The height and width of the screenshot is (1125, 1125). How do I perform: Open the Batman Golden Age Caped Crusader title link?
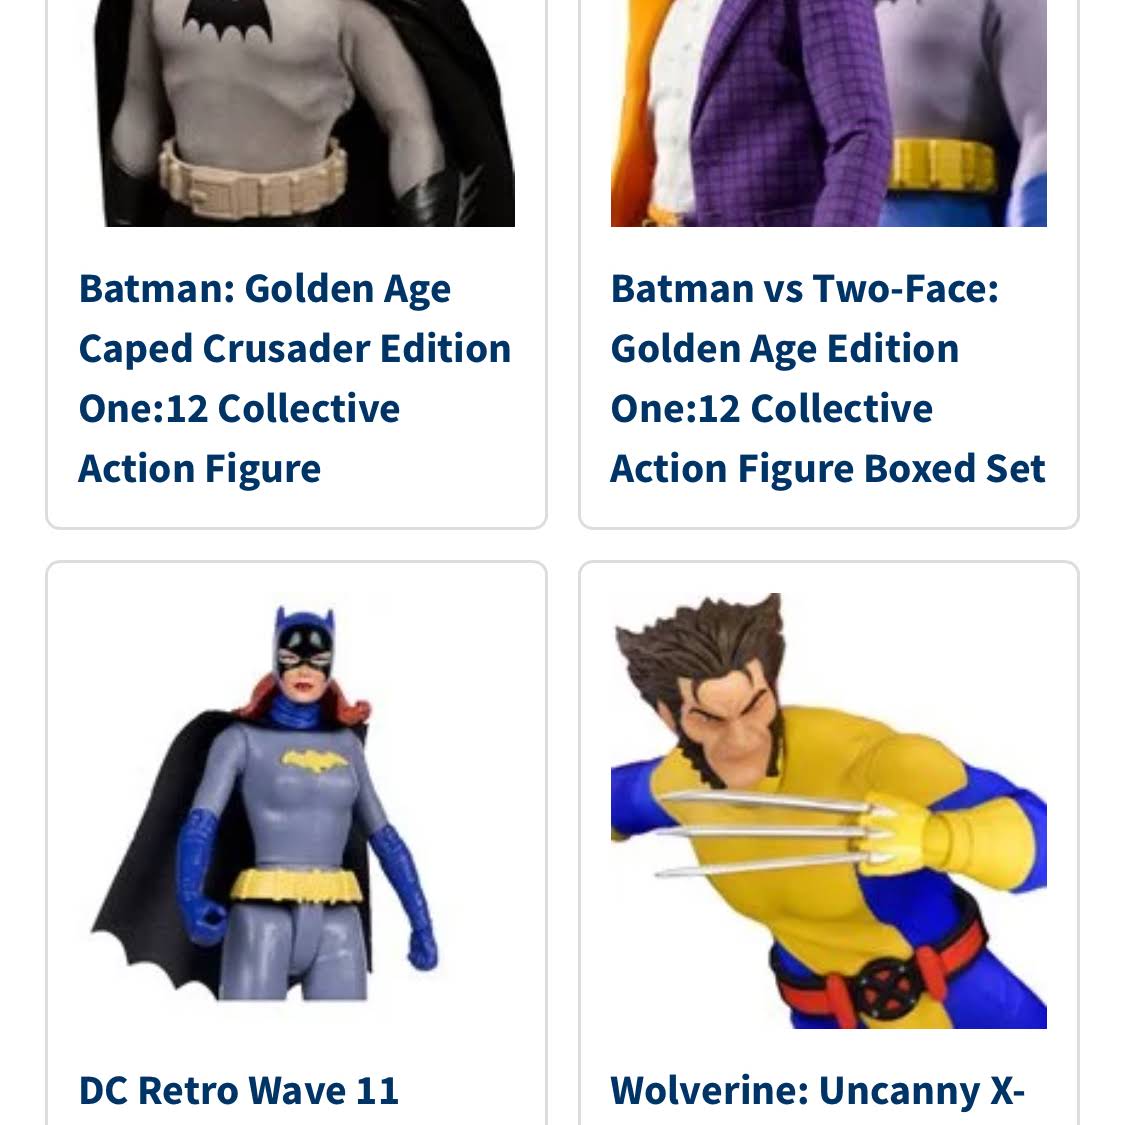294,377
